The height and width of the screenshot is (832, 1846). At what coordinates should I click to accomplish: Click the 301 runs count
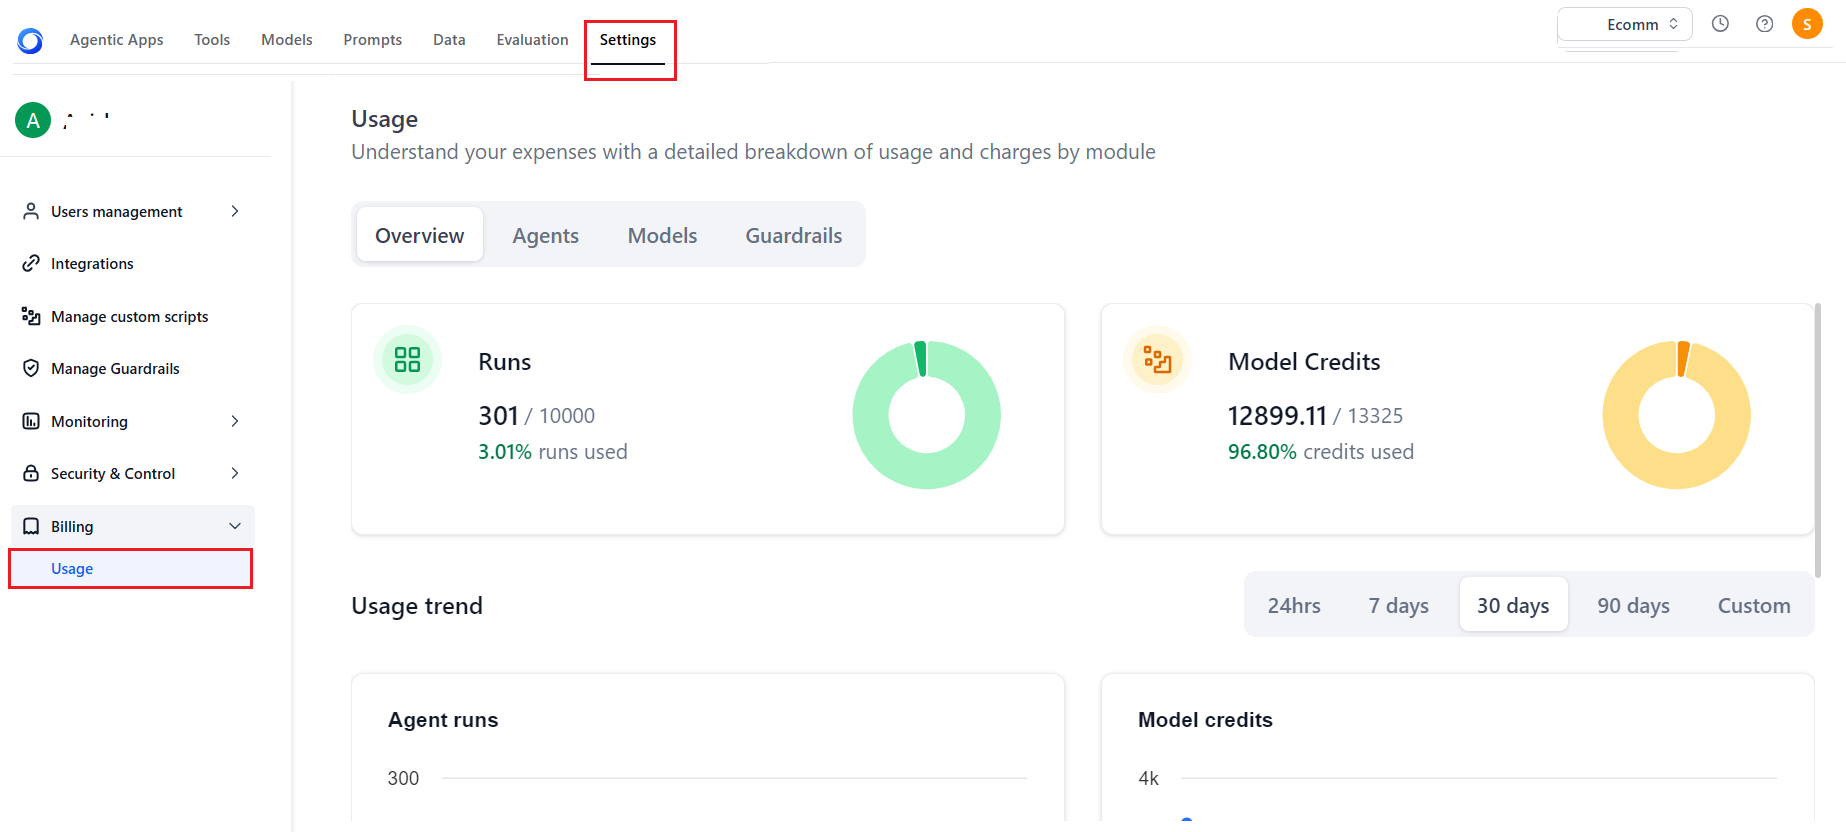click(498, 415)
